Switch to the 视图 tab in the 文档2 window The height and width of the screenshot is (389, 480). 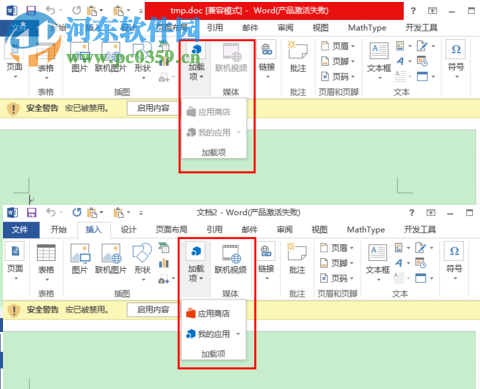tap(320, 229)
